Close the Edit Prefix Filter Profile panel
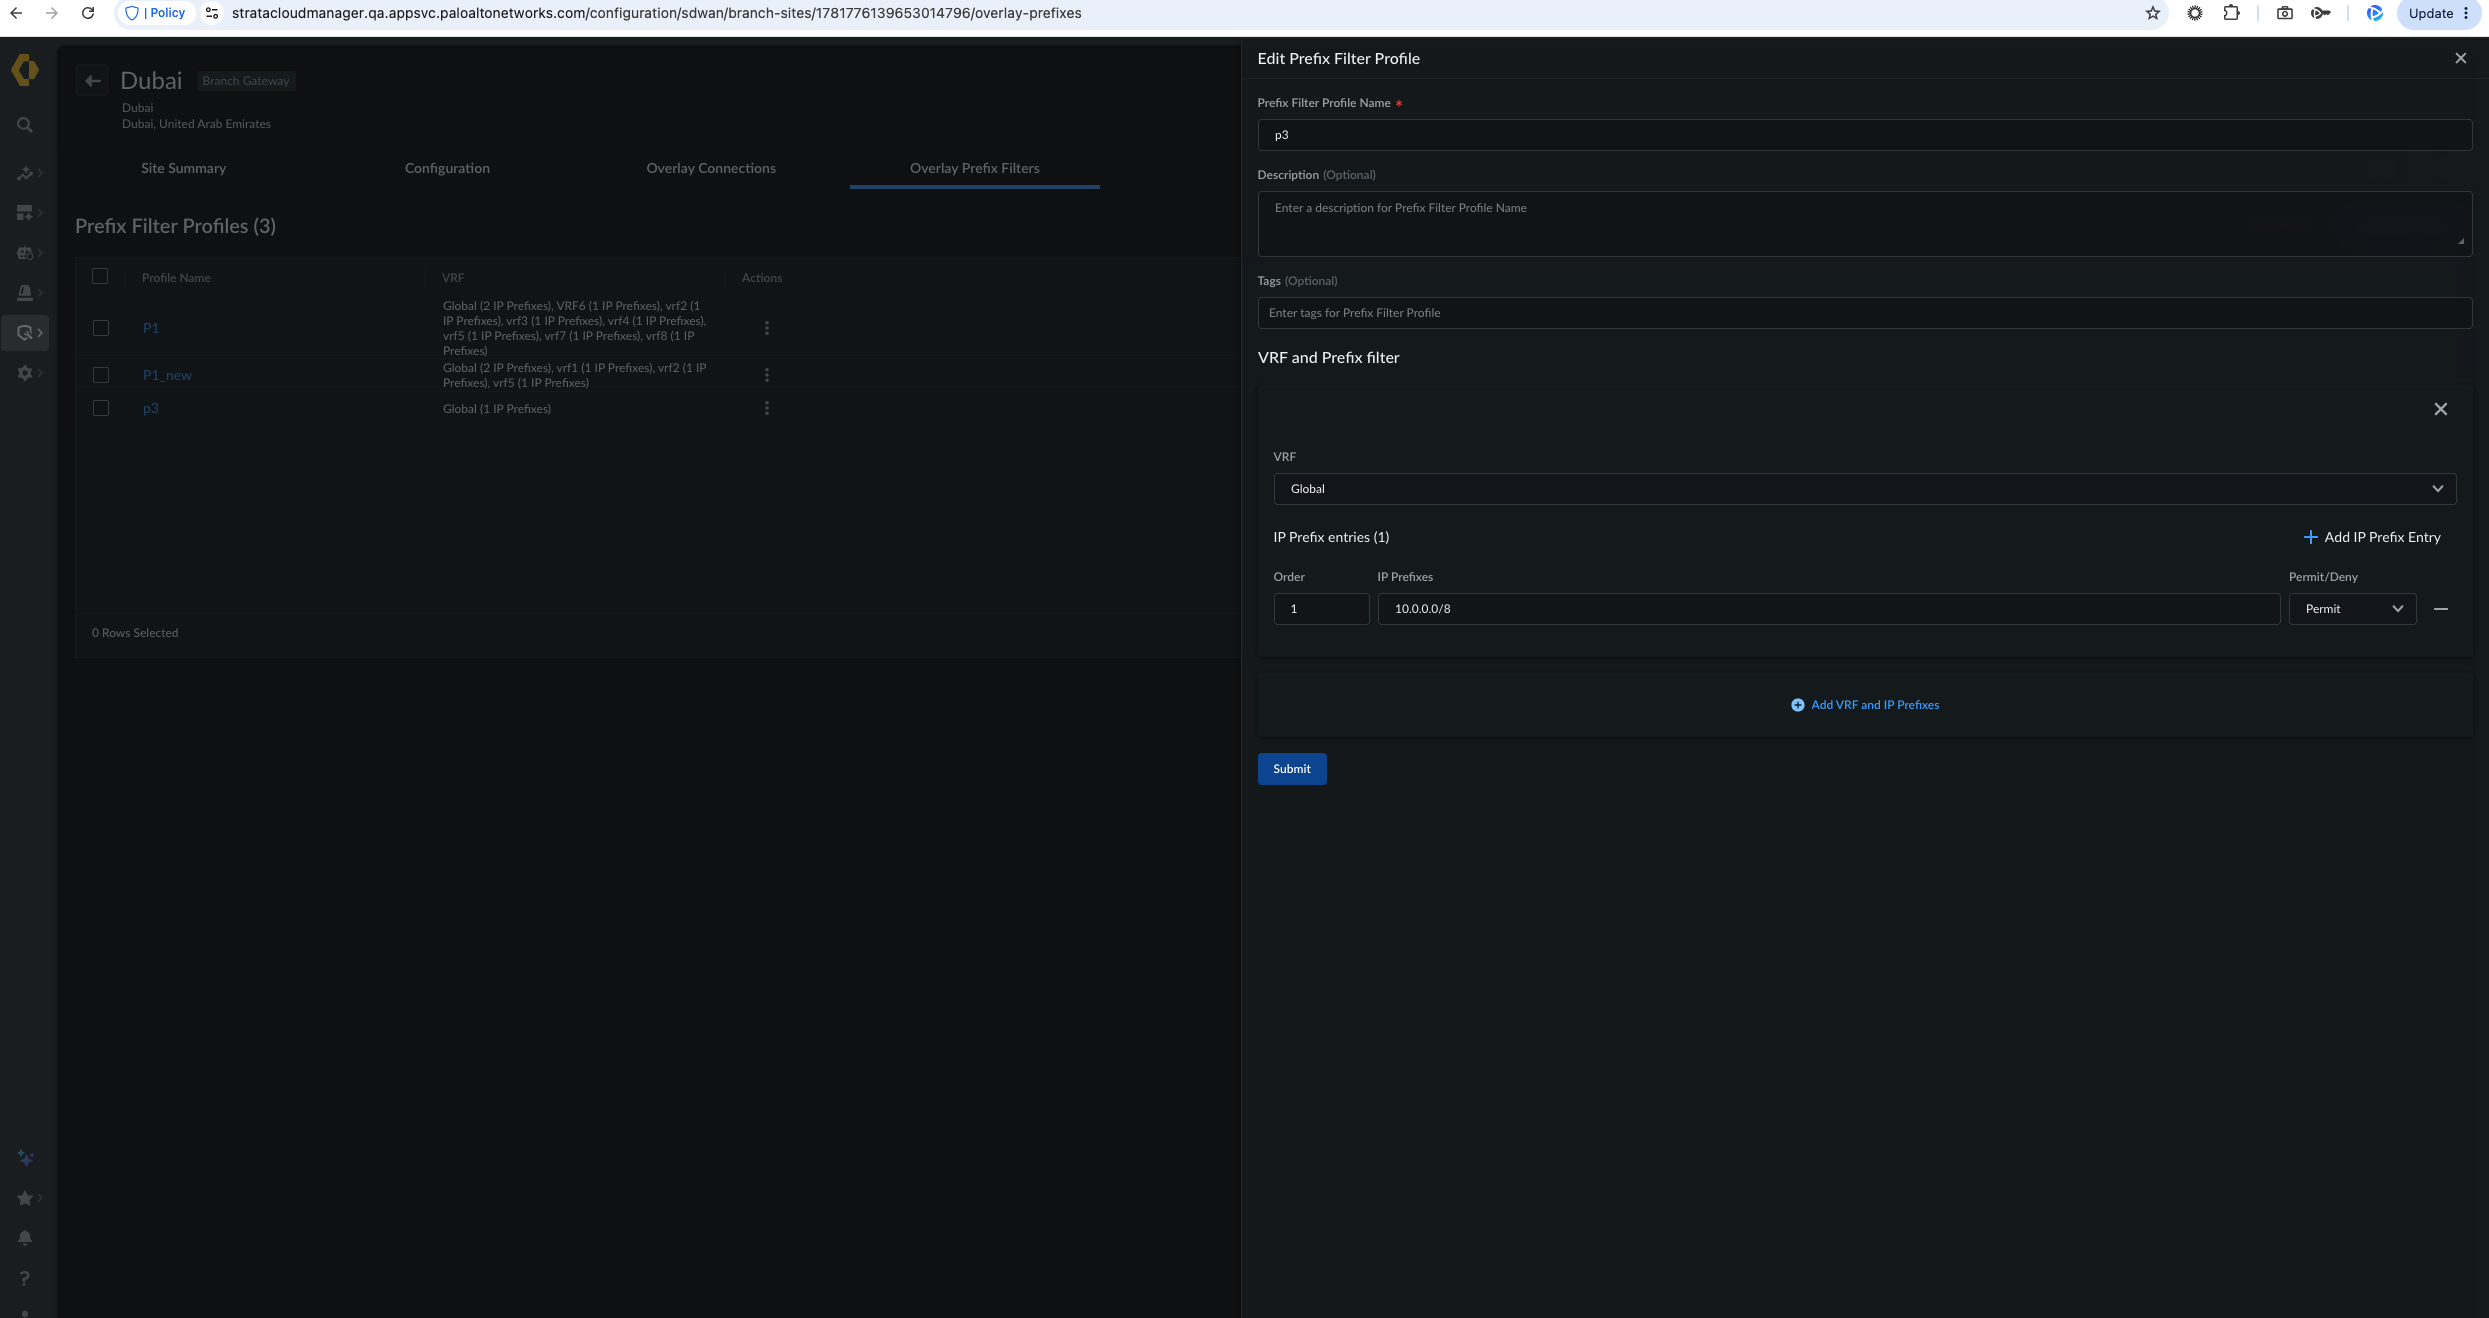The height and width of the screenshot is (1318, 2489). (2461, 58)
